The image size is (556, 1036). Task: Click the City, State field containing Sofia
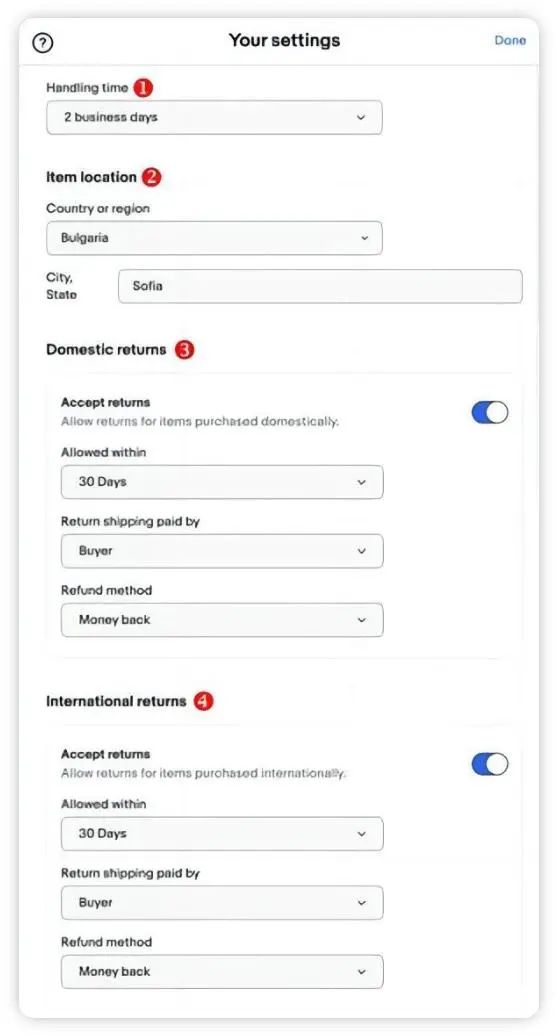pyautogui.click(x=320, y=286)
